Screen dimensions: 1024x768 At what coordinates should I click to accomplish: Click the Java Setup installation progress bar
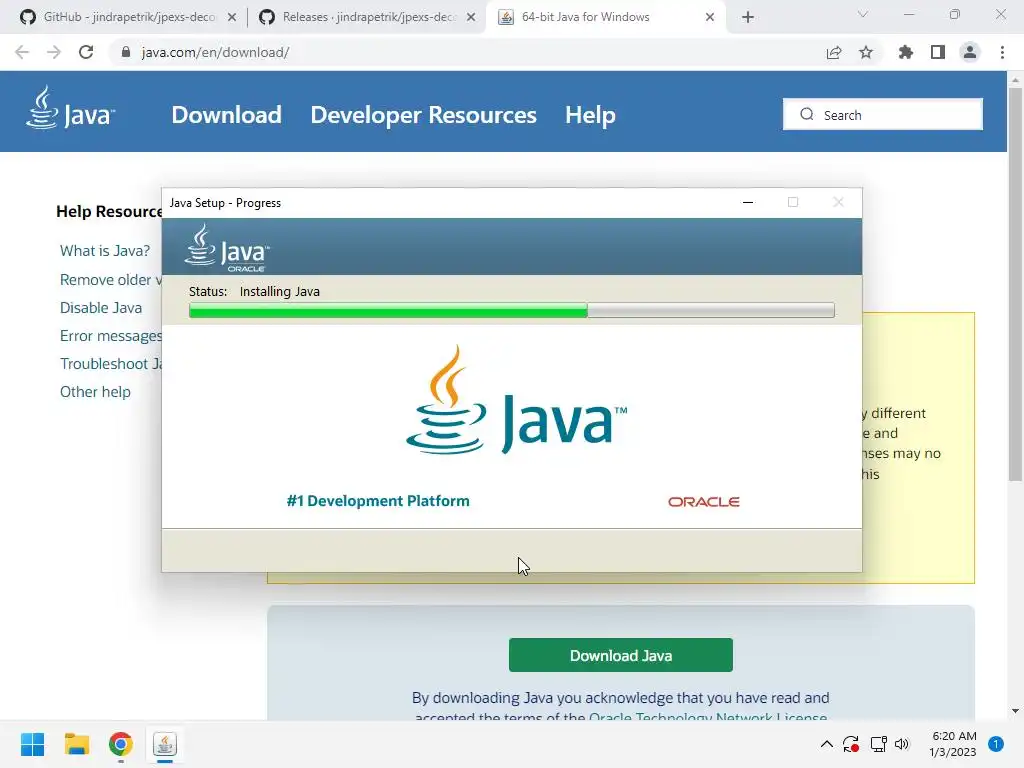coord(511,310)
